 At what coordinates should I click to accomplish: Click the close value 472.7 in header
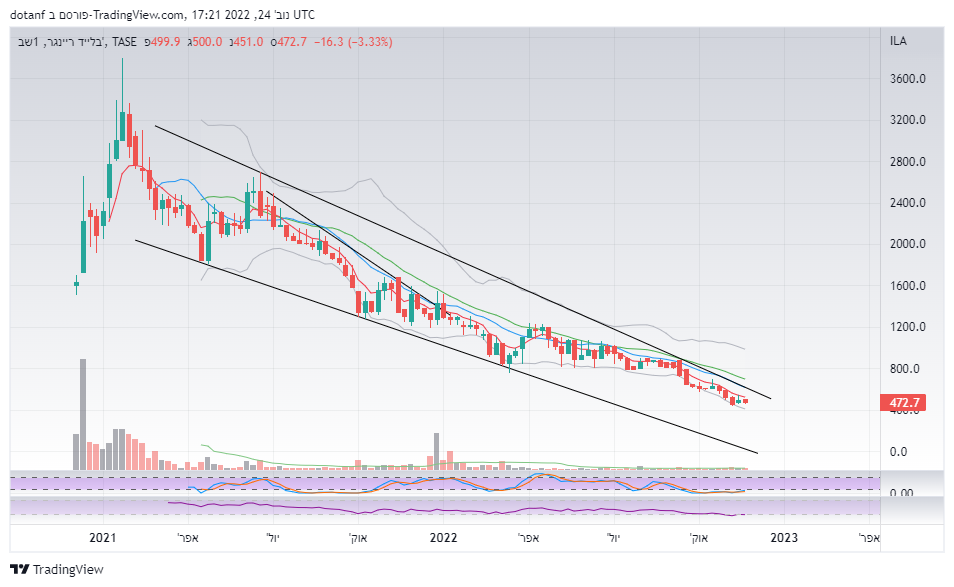tap(292, 41)
